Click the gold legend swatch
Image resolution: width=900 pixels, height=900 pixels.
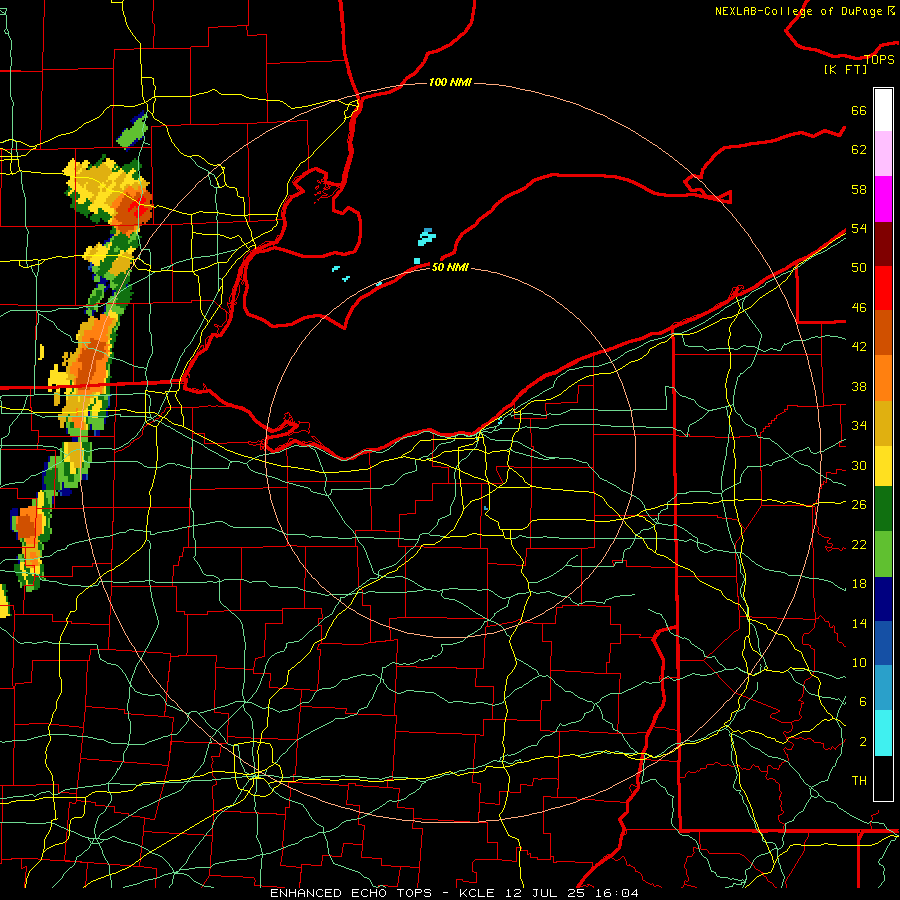883,423
